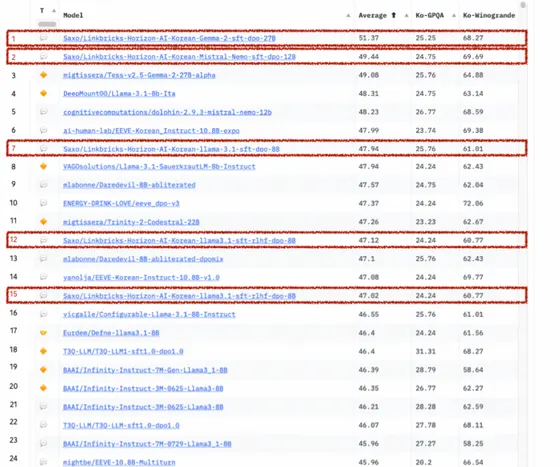560x467 pixels.
Task: Open the Saxo/Linkbricks-Horizon-AI-Korean-Gemma-2-sft-dpo-27B link
Action: coord(169,38)
